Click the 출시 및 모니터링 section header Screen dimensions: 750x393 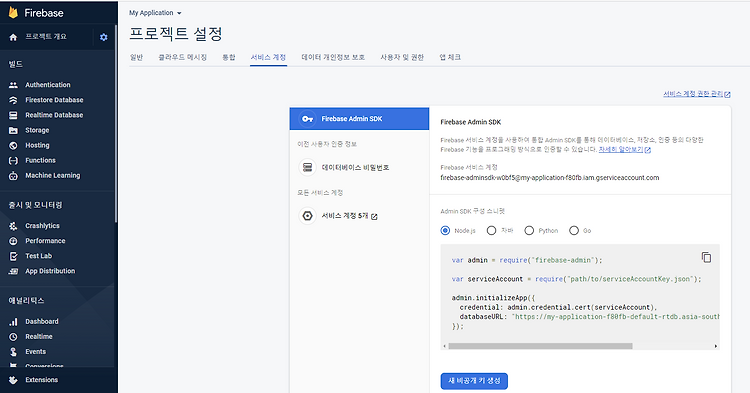tap(35, 205)
